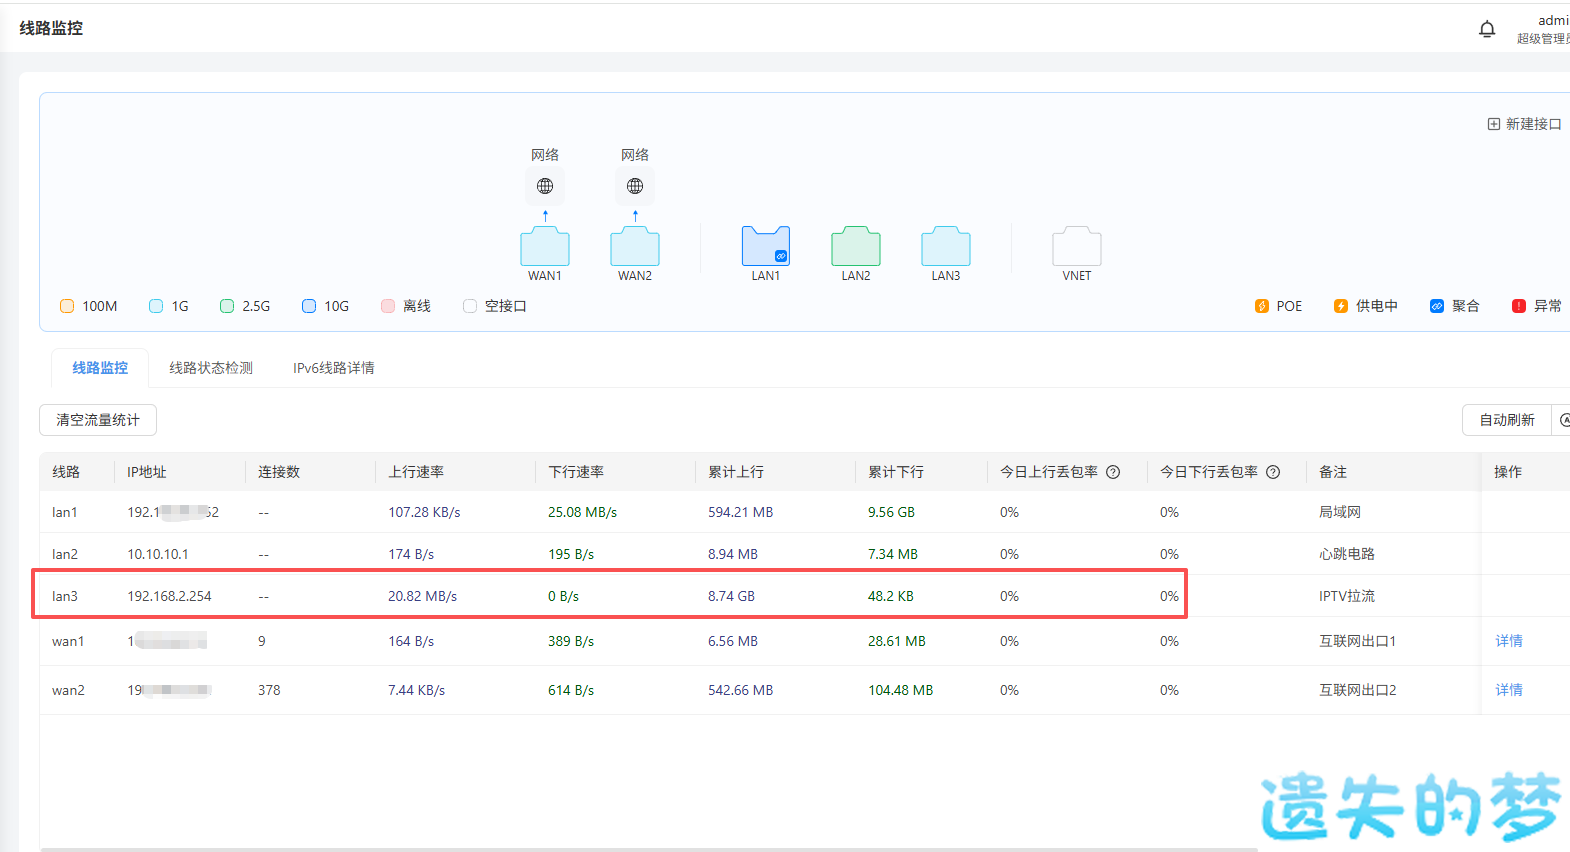The height and width of the screenshot is (852, 1570).
Task: Click the 供电中 legend icon
Action: [1341, 306]
